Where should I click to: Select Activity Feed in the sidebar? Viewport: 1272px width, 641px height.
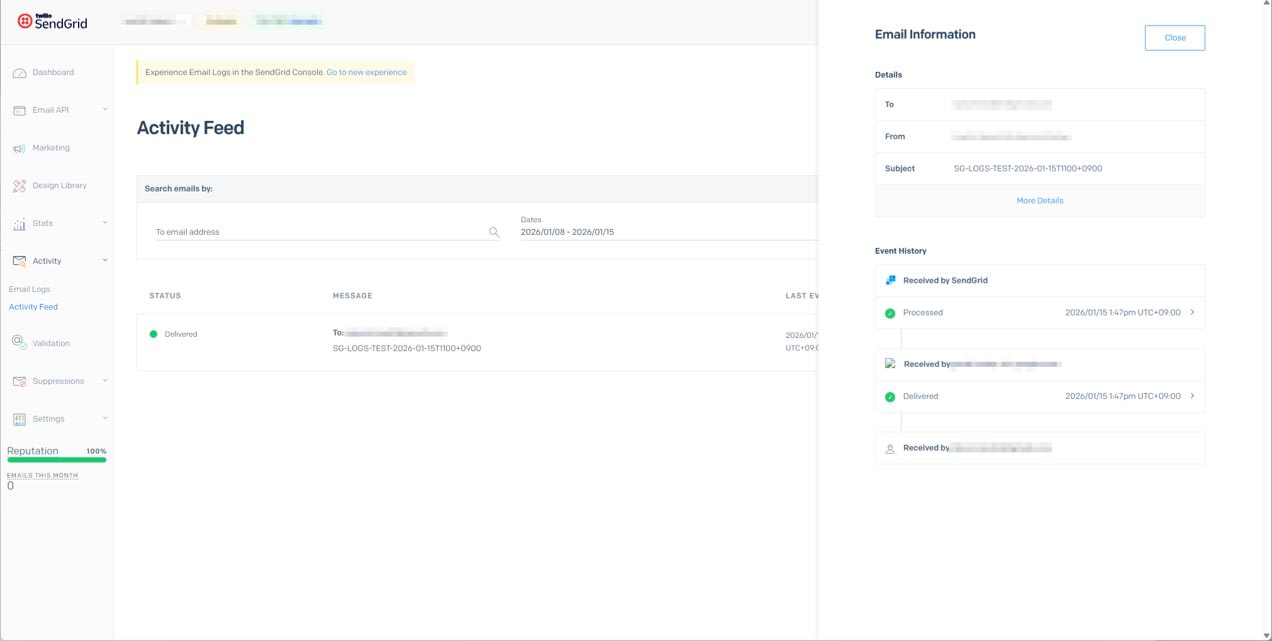(x=33, y=307)
